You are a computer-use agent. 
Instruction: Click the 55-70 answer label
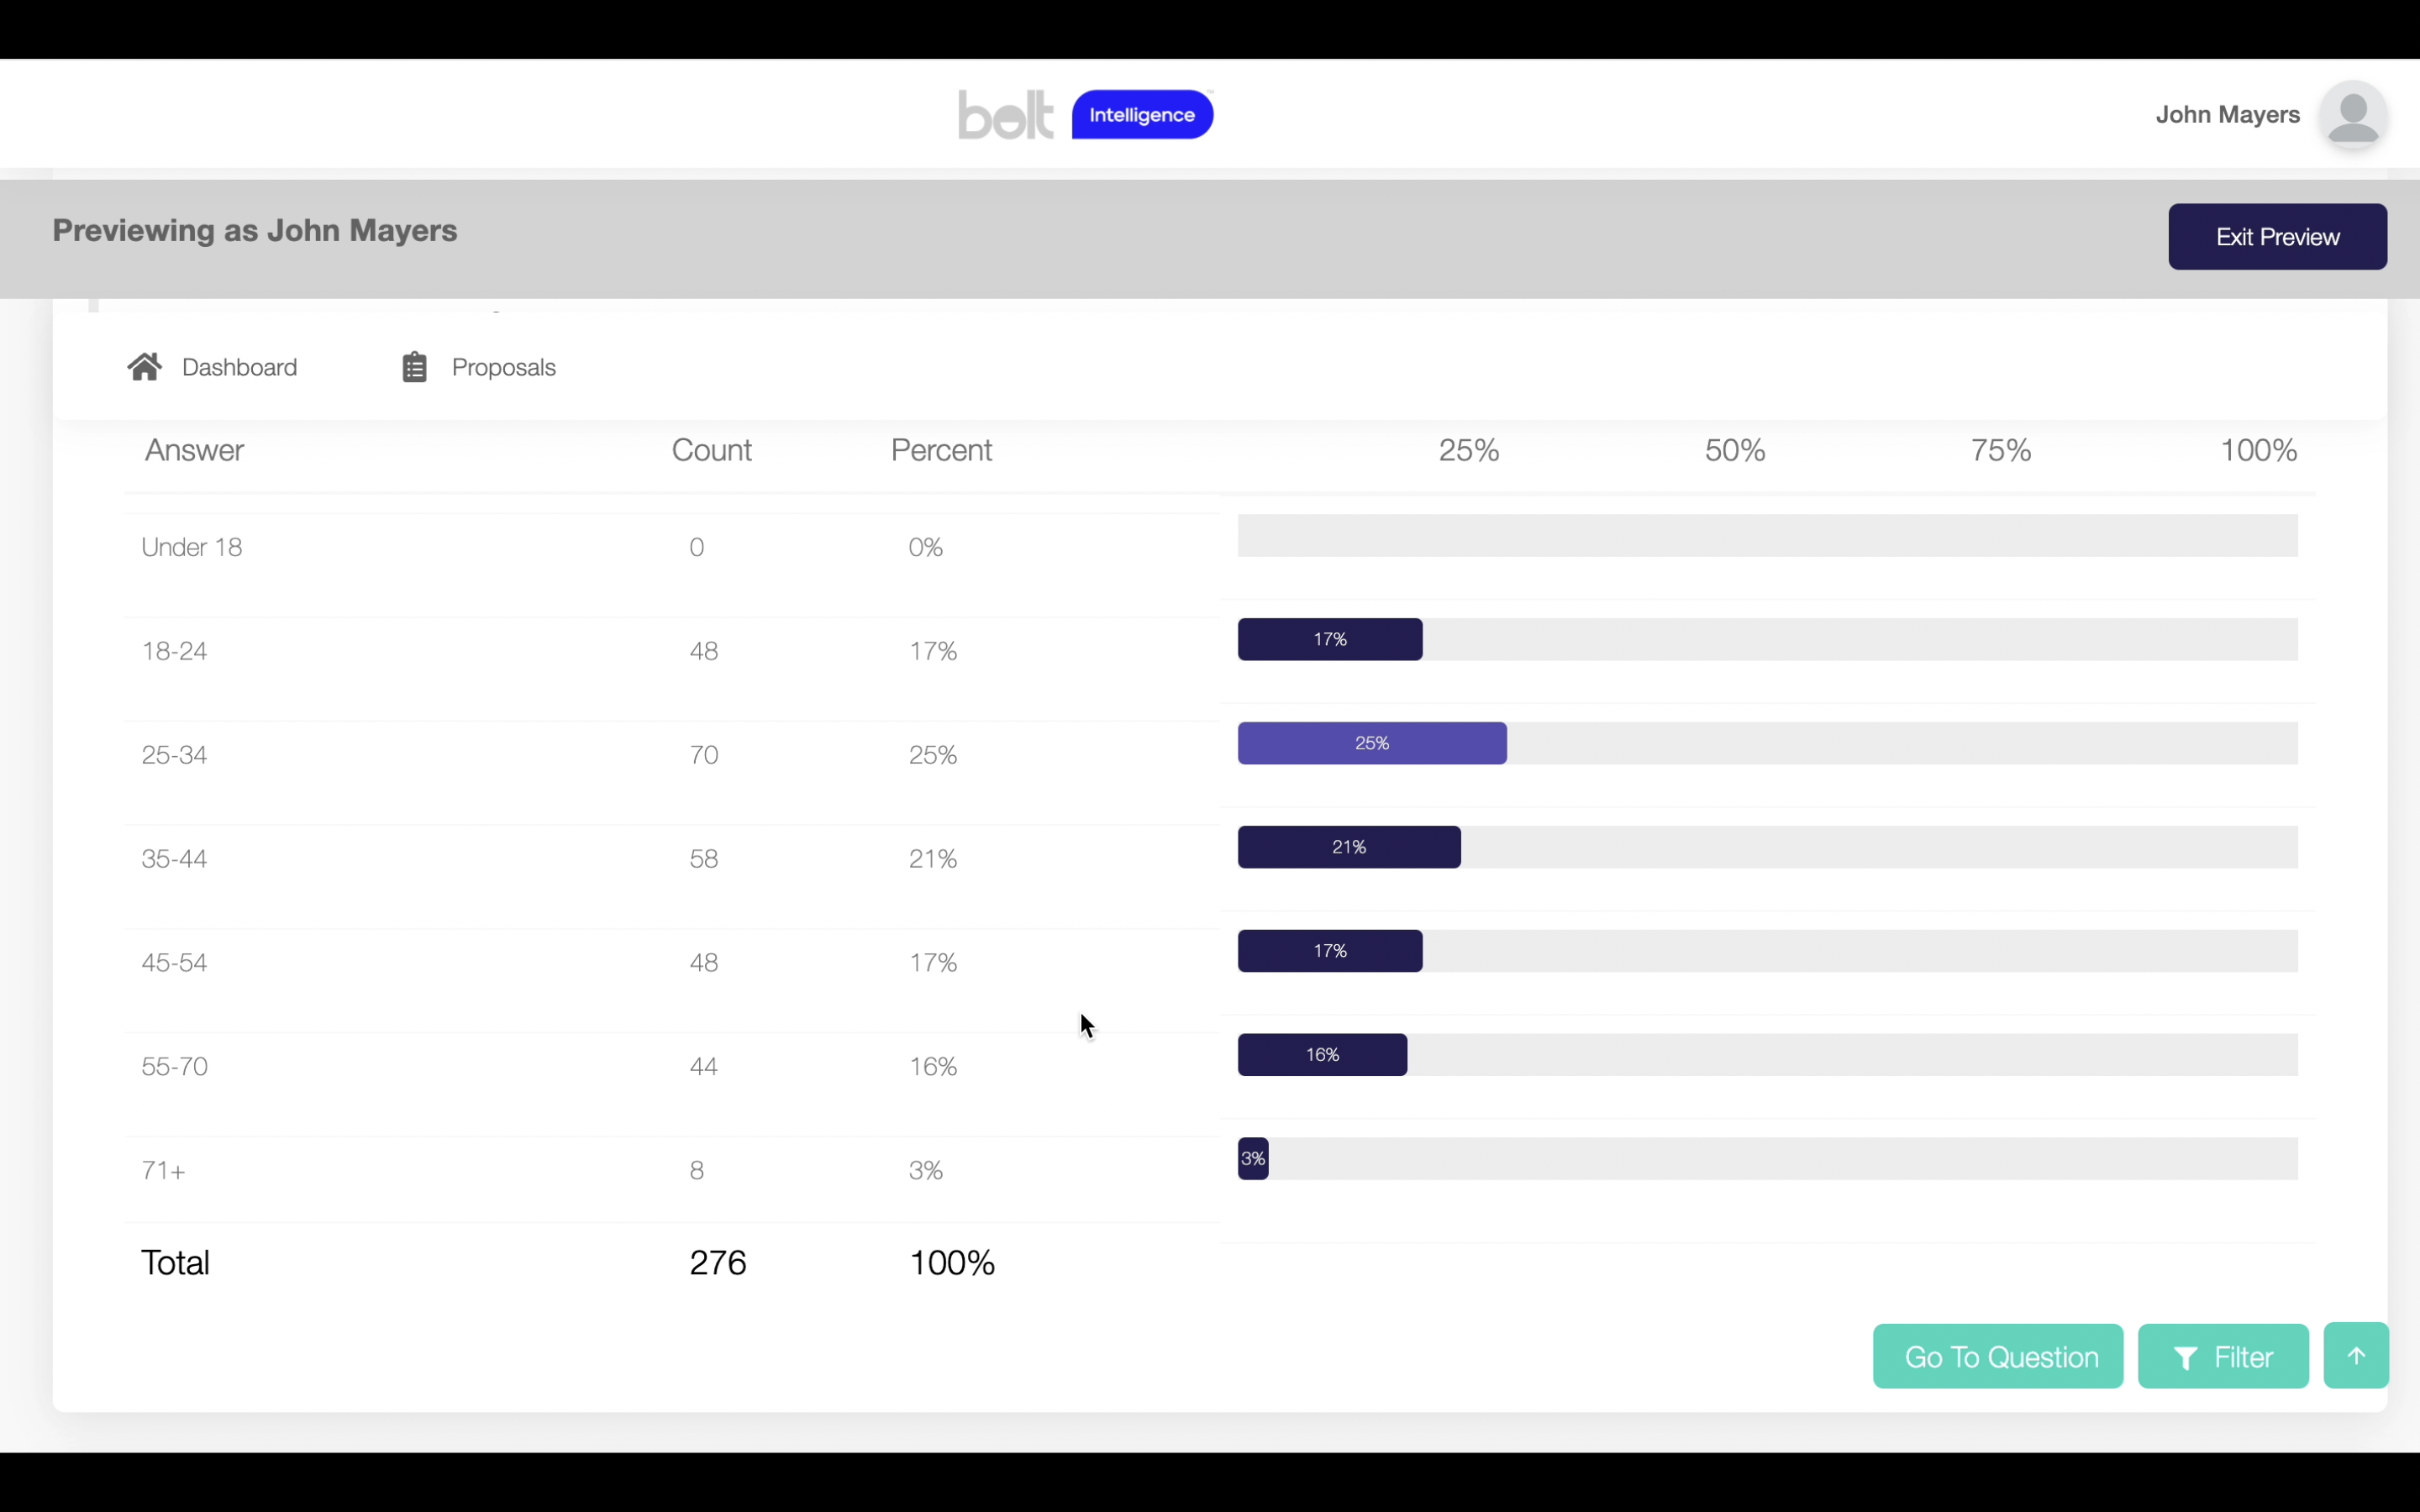174,1067
